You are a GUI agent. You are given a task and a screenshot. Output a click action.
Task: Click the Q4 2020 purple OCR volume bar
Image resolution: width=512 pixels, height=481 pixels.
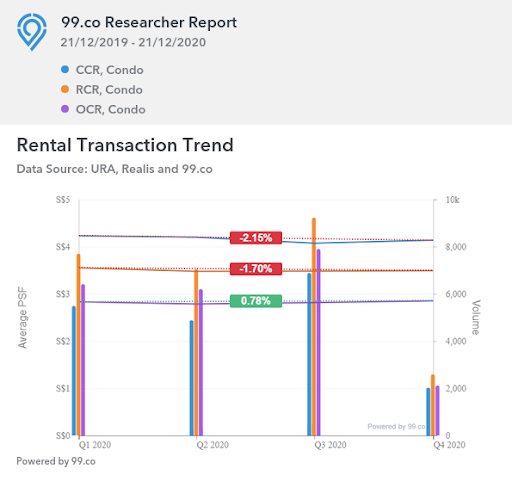pos(438,411)
